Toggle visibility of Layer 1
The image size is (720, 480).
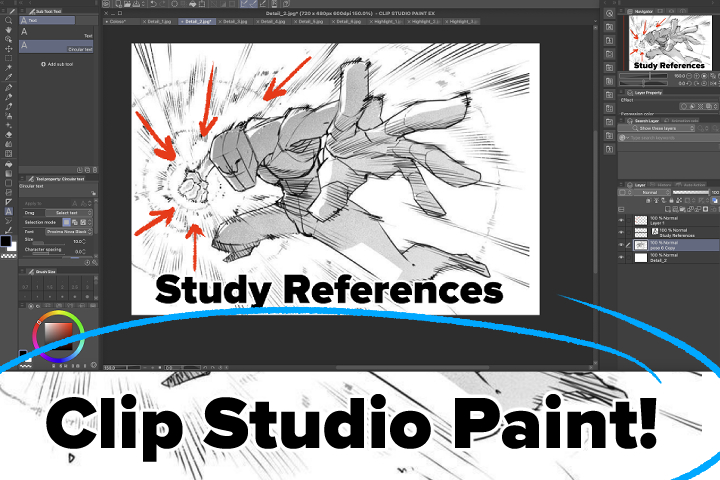[621, 220]
